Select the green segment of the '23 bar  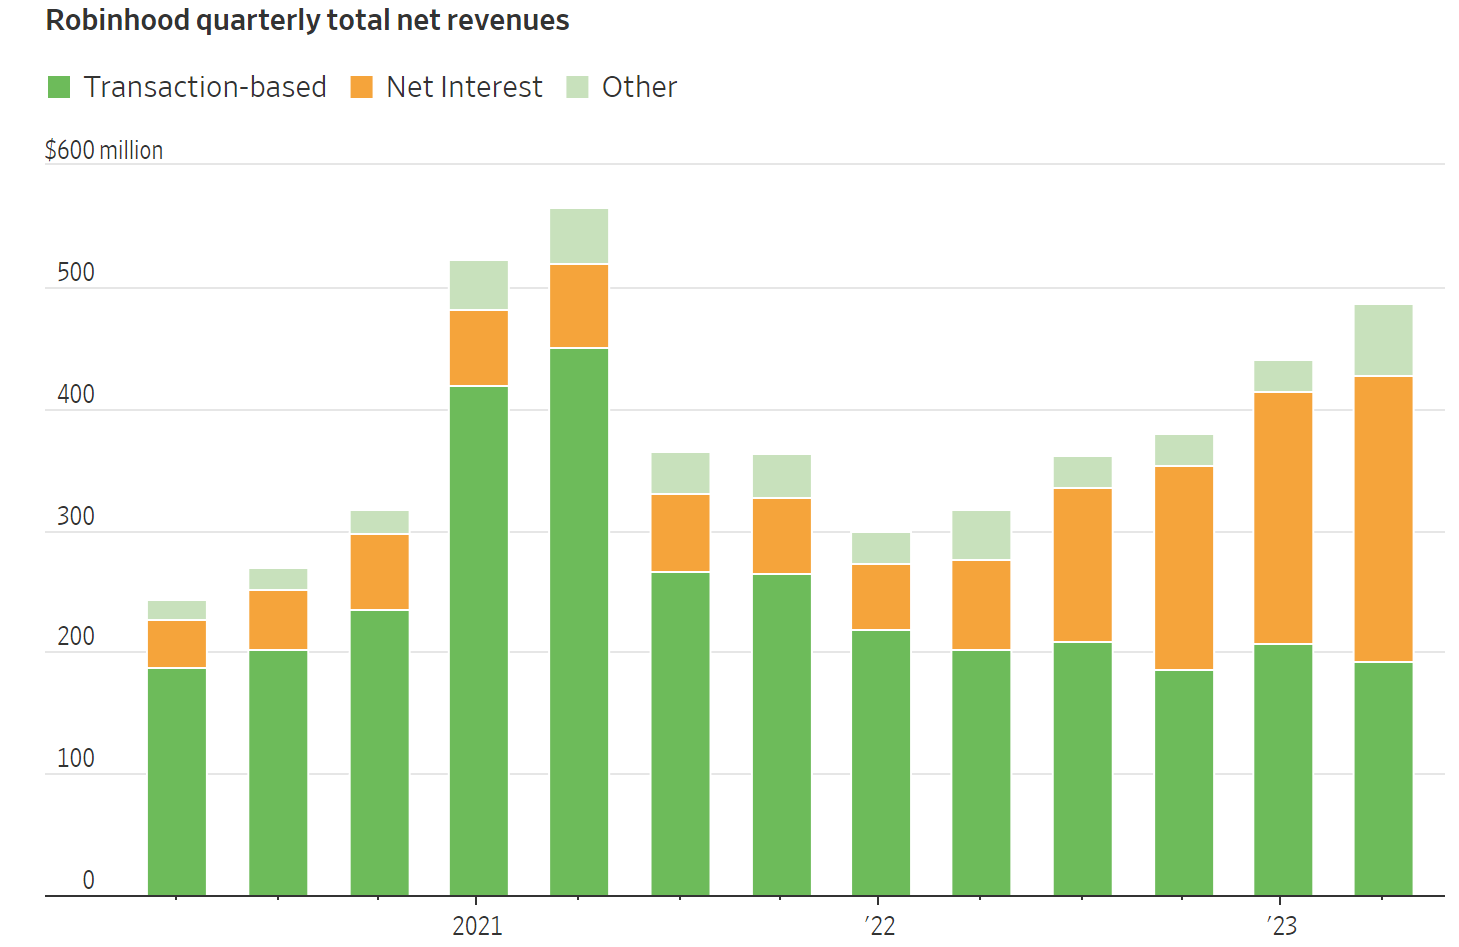pos(1283,770)
